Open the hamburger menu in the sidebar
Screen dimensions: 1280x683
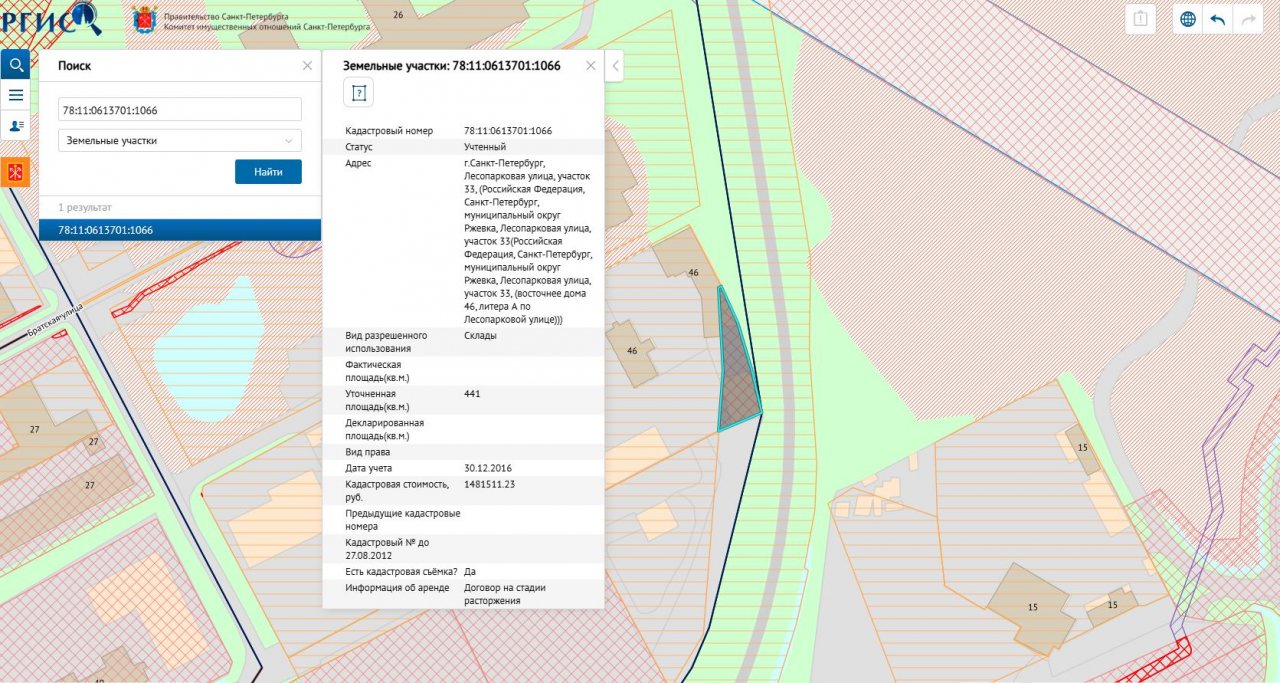point(15,95)
